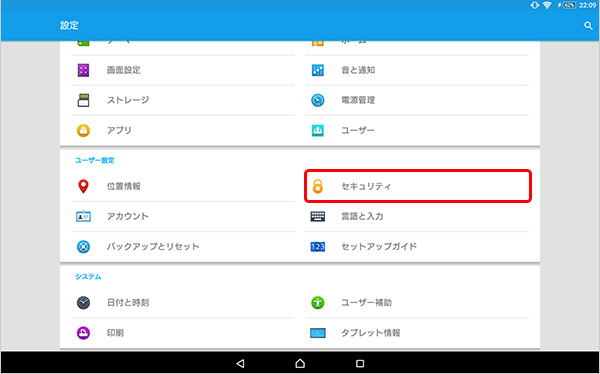Screen dimensions: 600x374
Task: Tap the タブレット情報 tablet icon
Action: pyautogui.click(x=318, y=333)
